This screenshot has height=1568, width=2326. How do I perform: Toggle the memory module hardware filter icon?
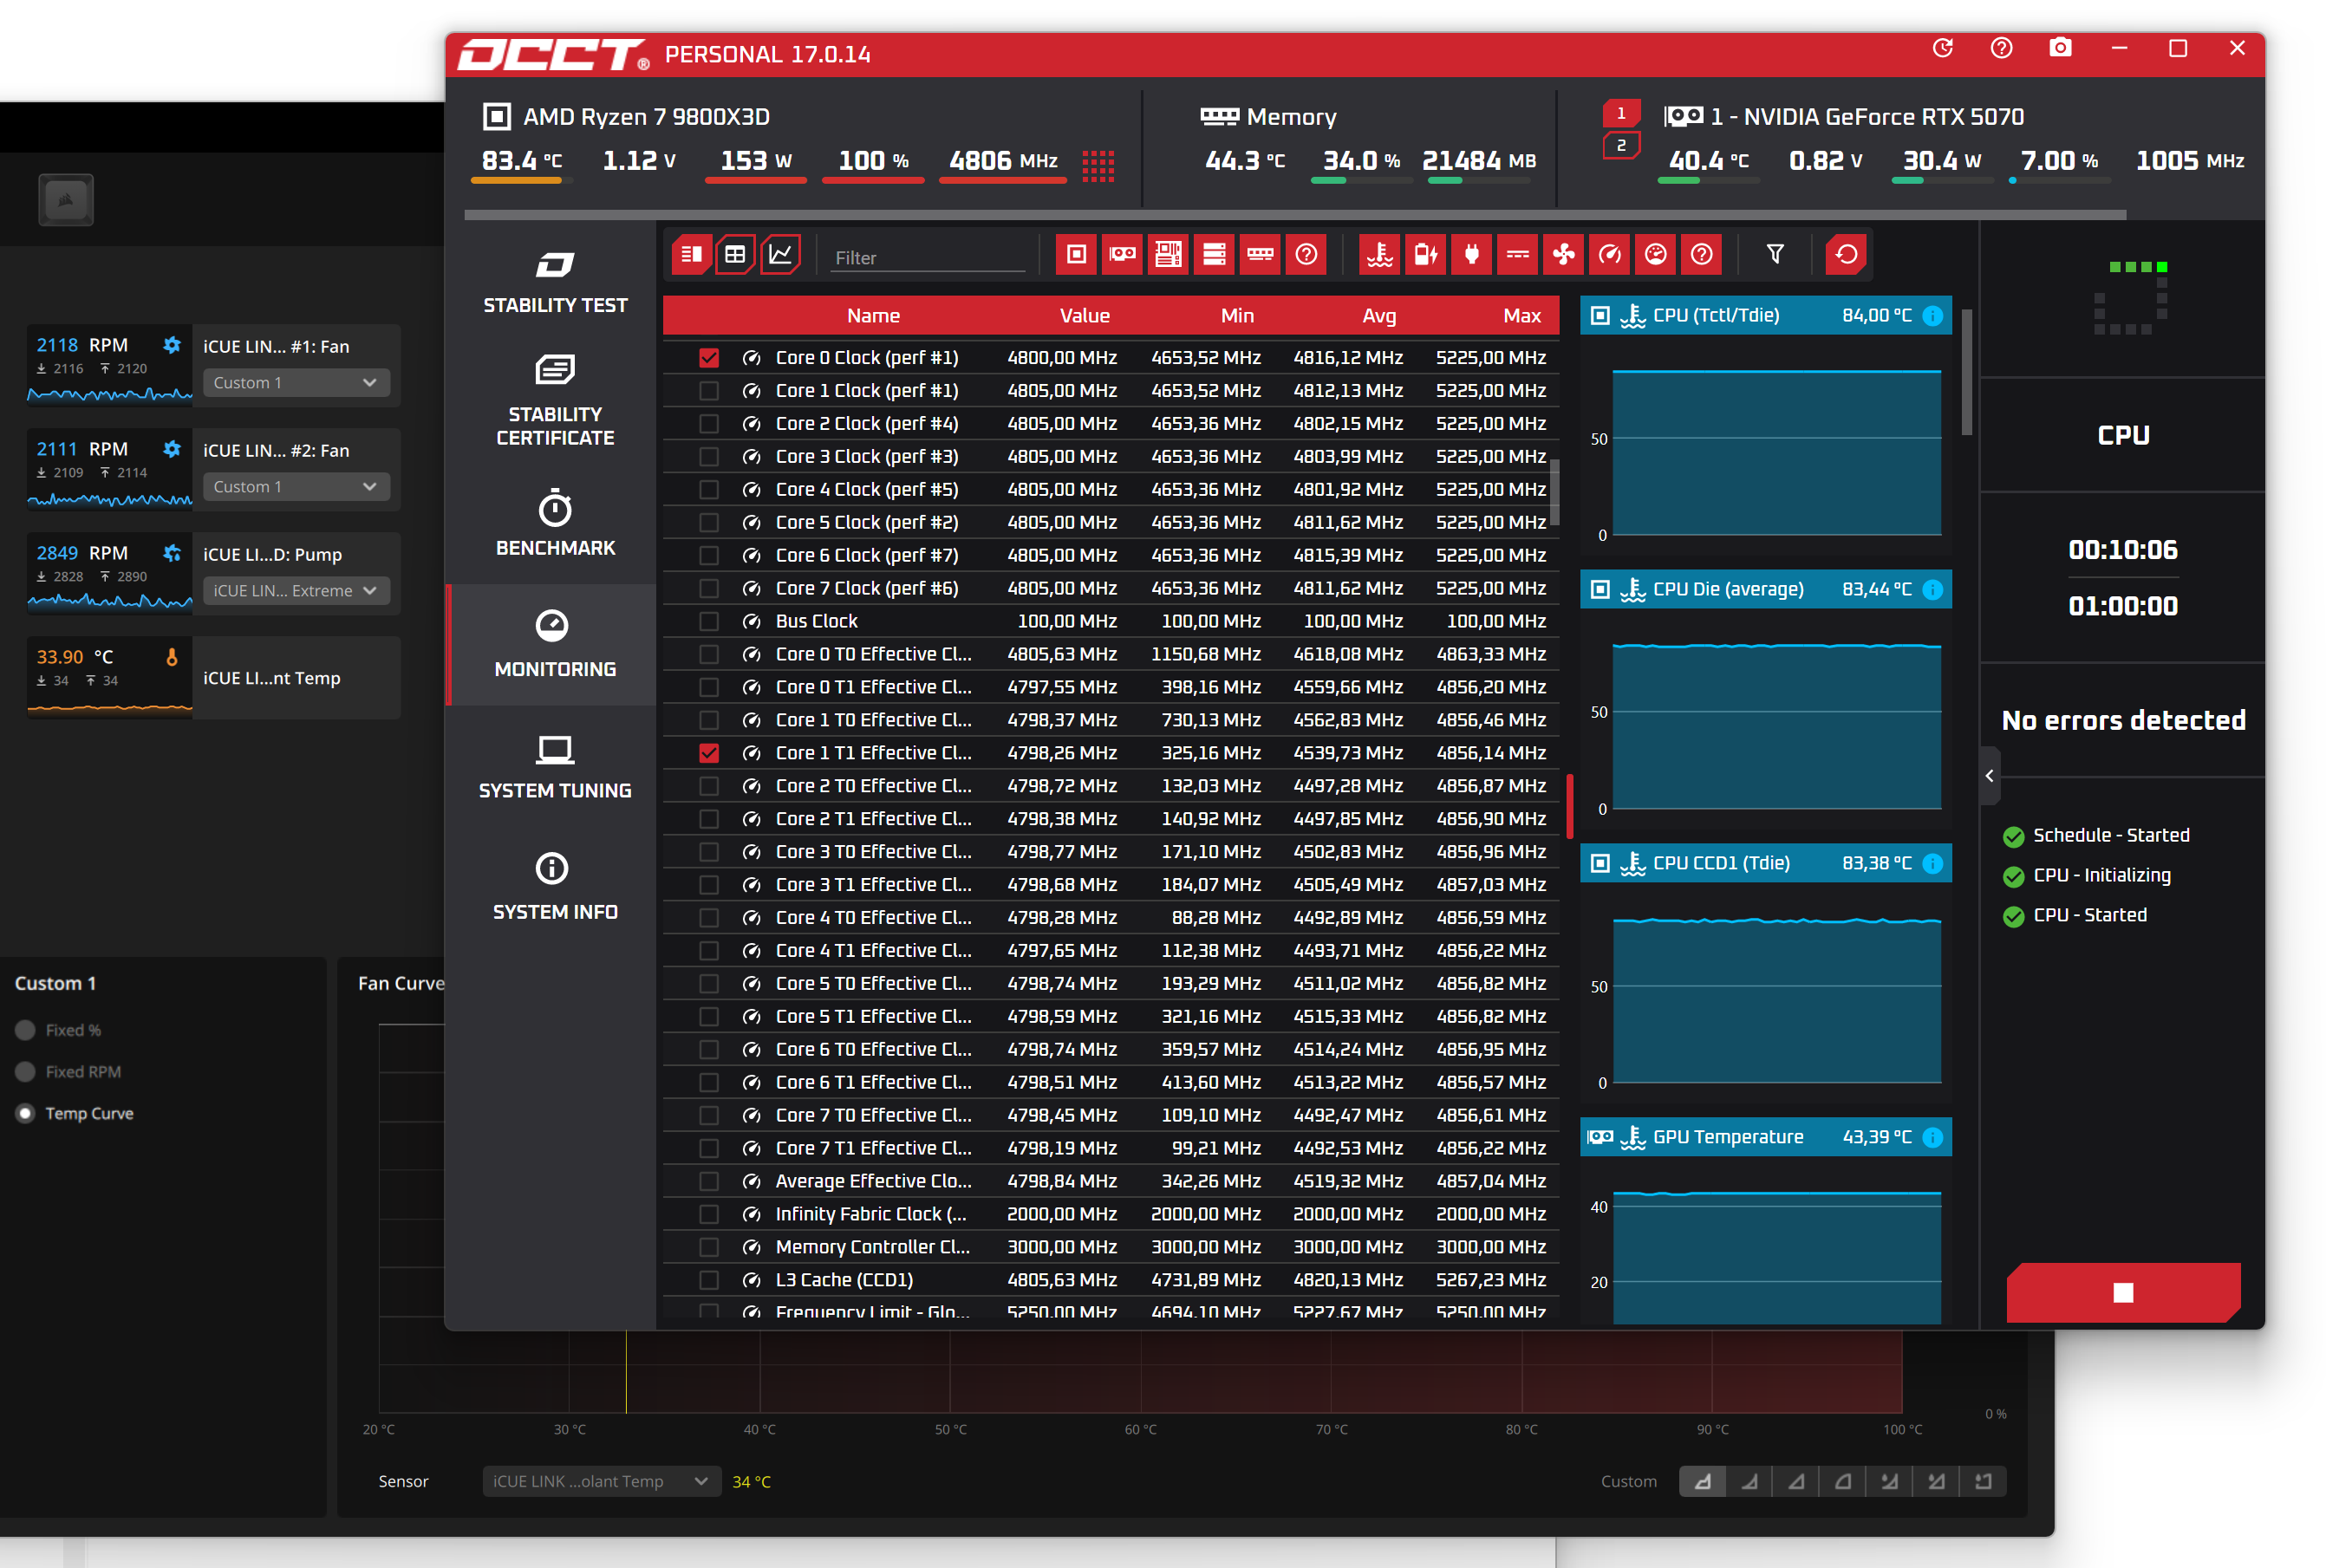[x=1260, y=255]
